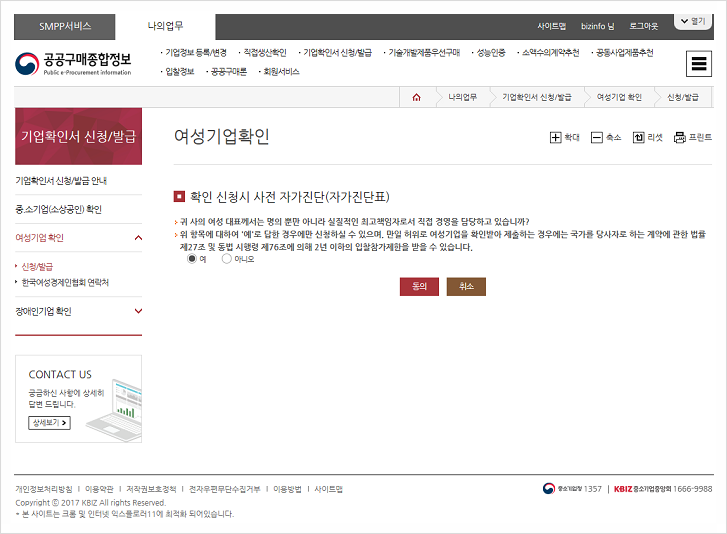Select the 예 radio button
Image resolution: width=727 pixels, height=534 pixels.
[x=191, y=259]
